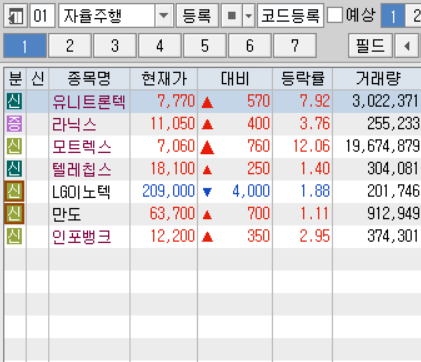The width and height of the screenshot is (421, 362).
Task: Click the price 7,770 for 유니트론텍
Action: [x=176, y=101]
